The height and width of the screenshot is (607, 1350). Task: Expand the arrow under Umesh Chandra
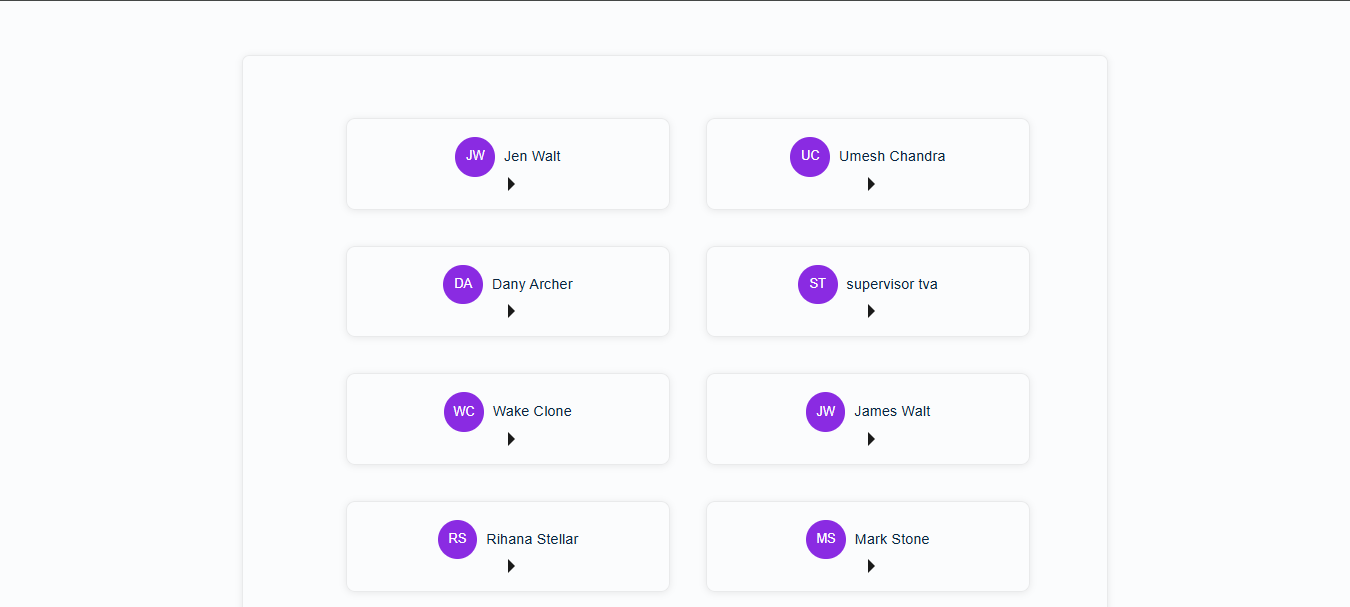(x=871, y=184)
